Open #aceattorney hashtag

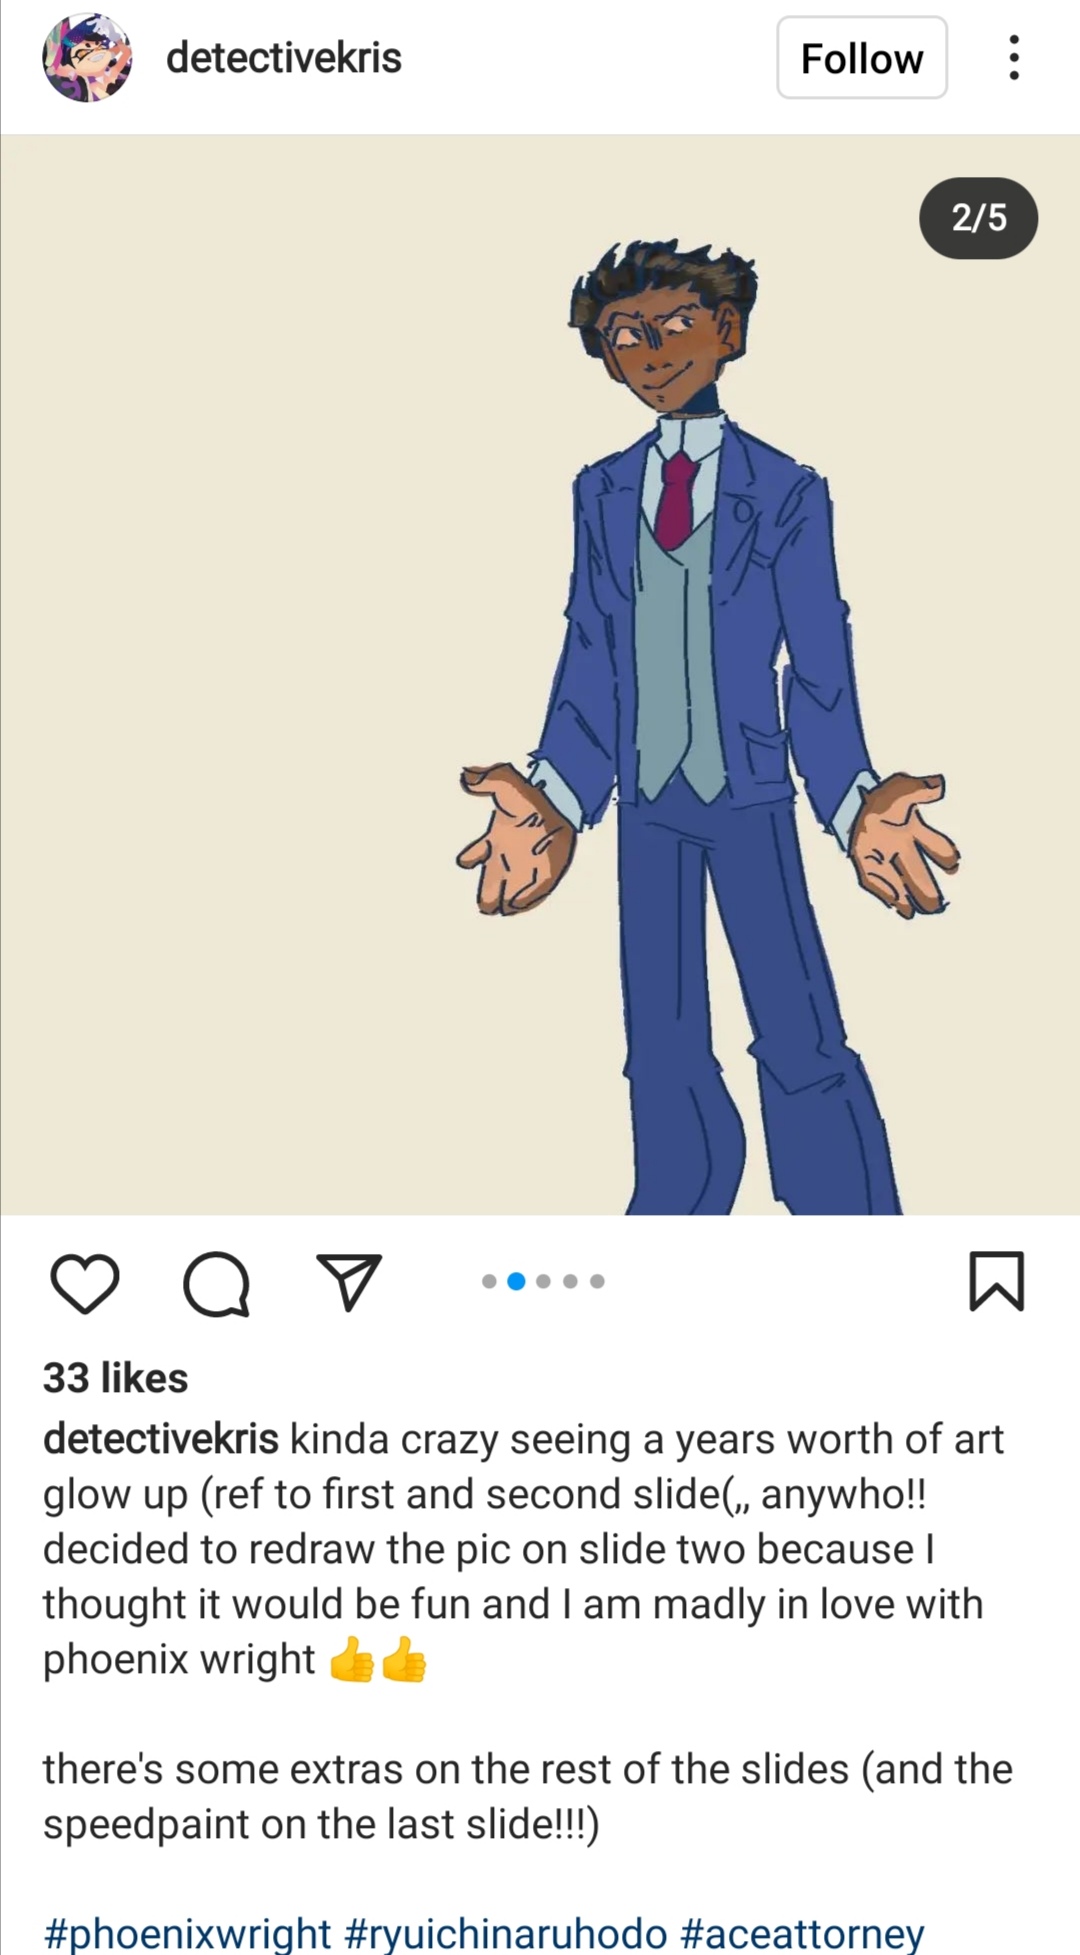click(802, 1933)
